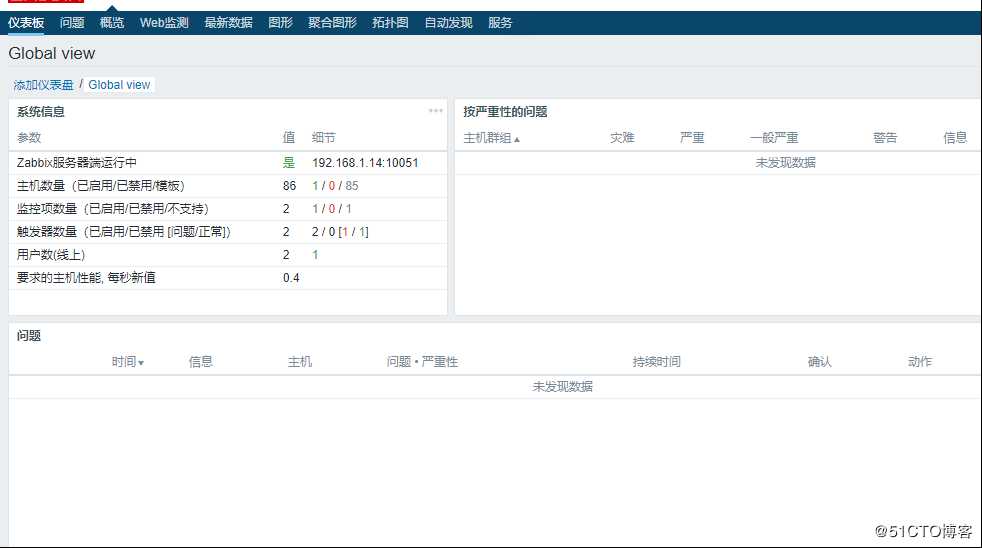The image size is (982, 548).
Task: Click 用户数(线上) row label
Action: pos(51,255)
